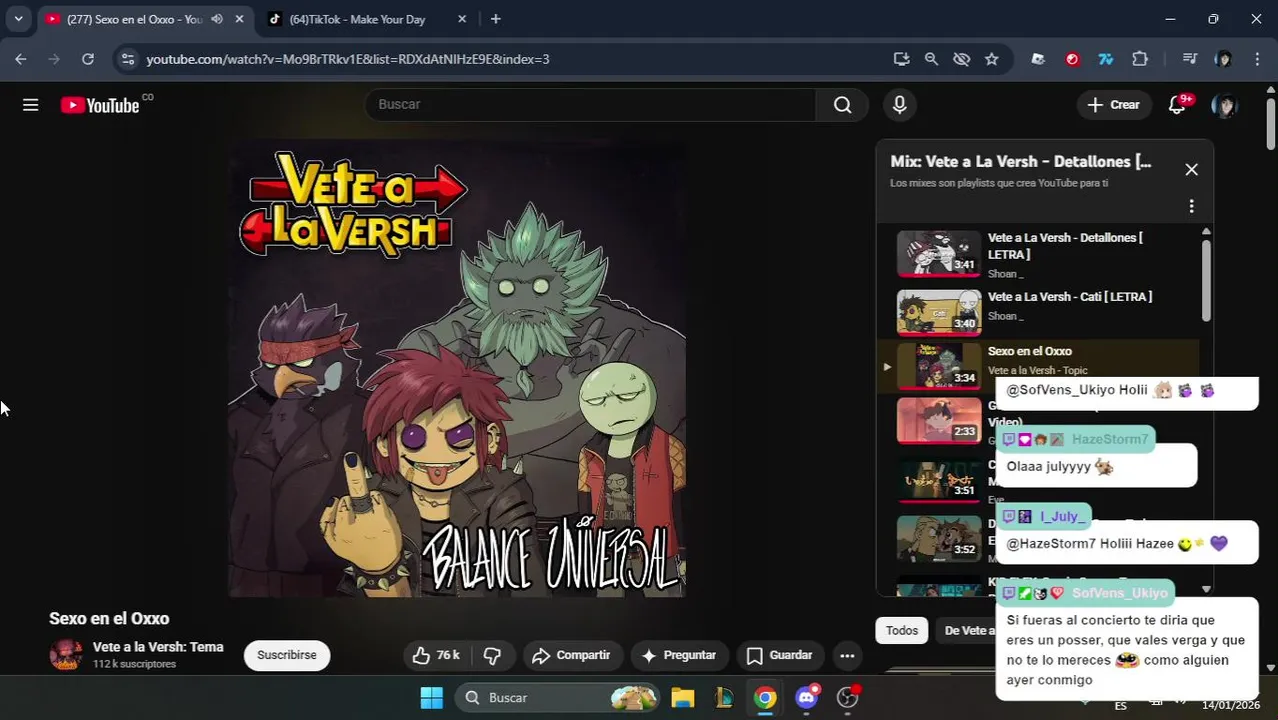Open League of Legends from the taskbar
Image resolution: width=1278 pixels, height=720 pixels.
724,698
